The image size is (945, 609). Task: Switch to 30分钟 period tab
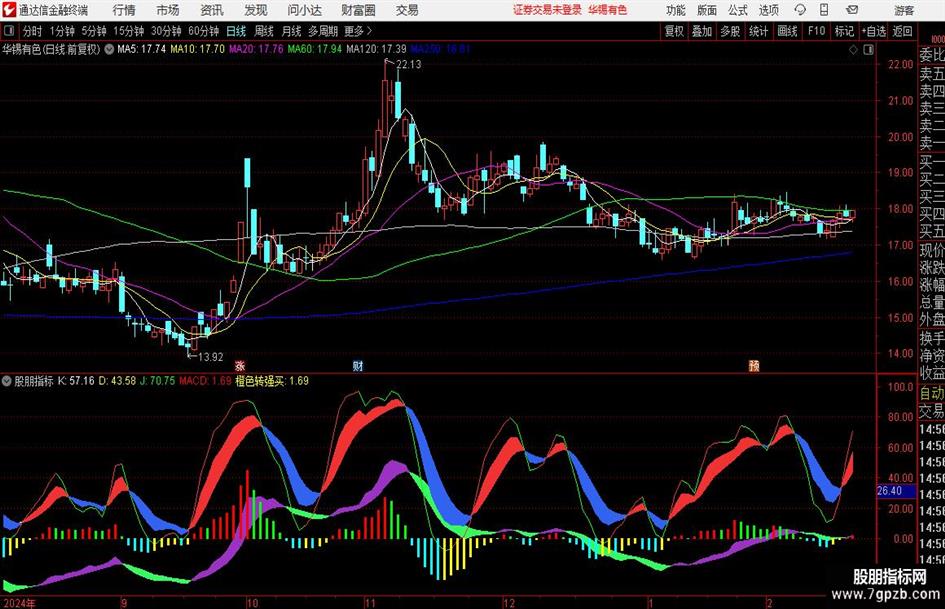[x=166, y=31]
